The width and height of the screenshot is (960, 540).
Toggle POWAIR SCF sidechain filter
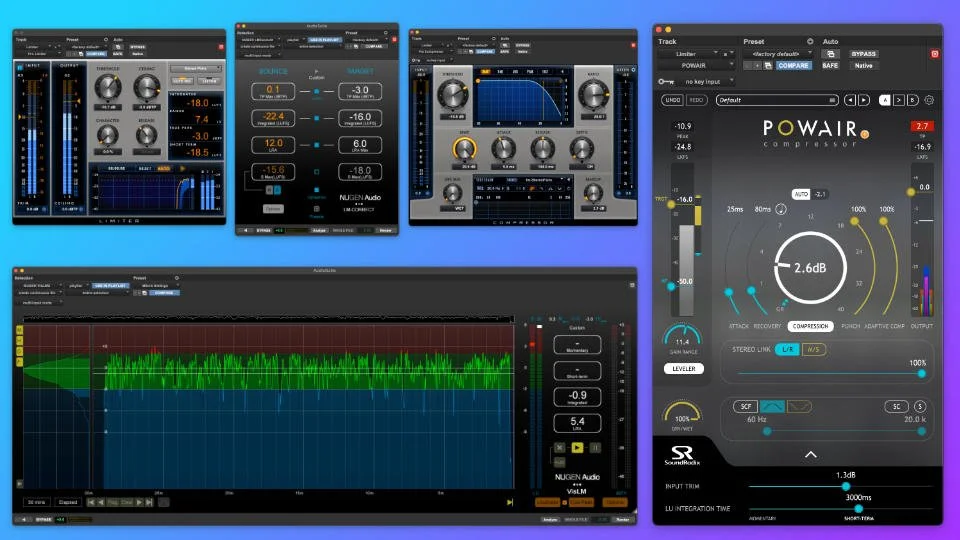[x=745, y=407]
